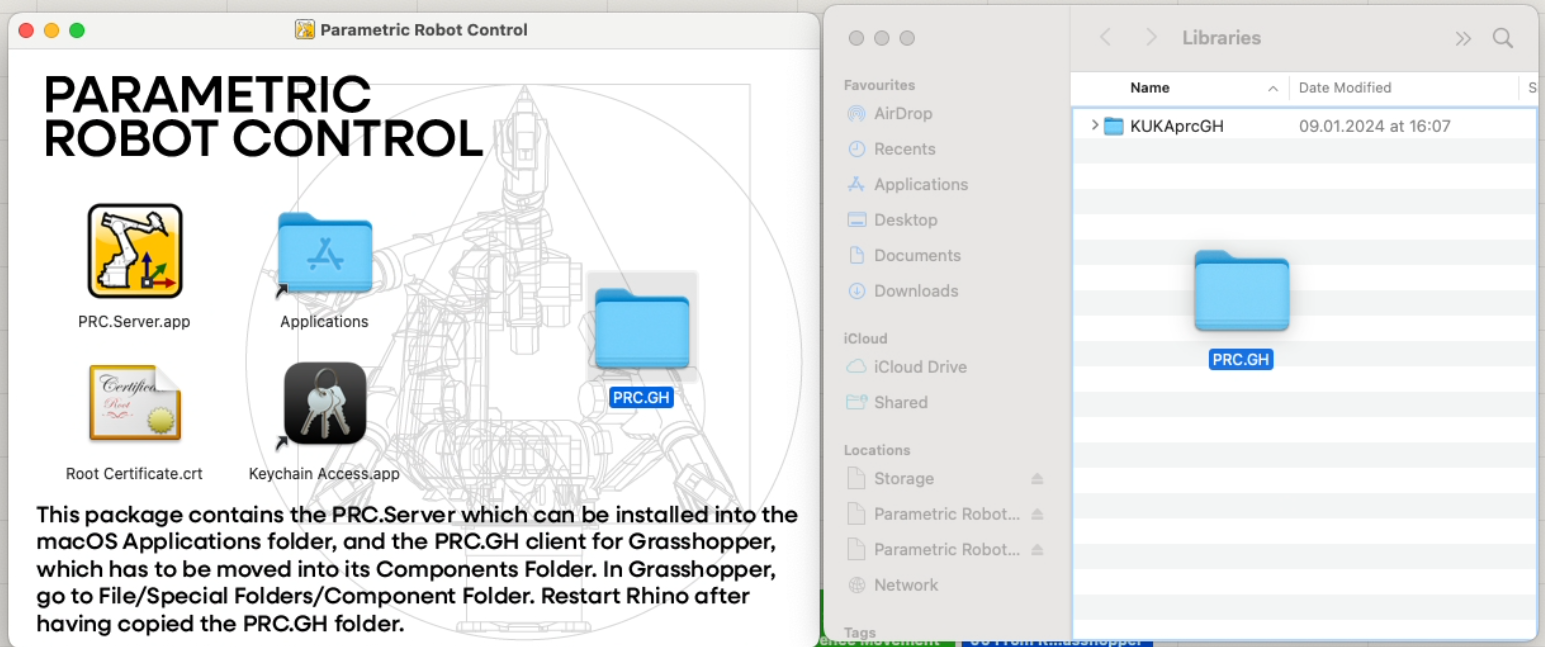The width and height of the screenshot is (1545, 647).
Task: Click the Applications folder shortcut icon
Action: pyautogui.click(x=324, y=255)
